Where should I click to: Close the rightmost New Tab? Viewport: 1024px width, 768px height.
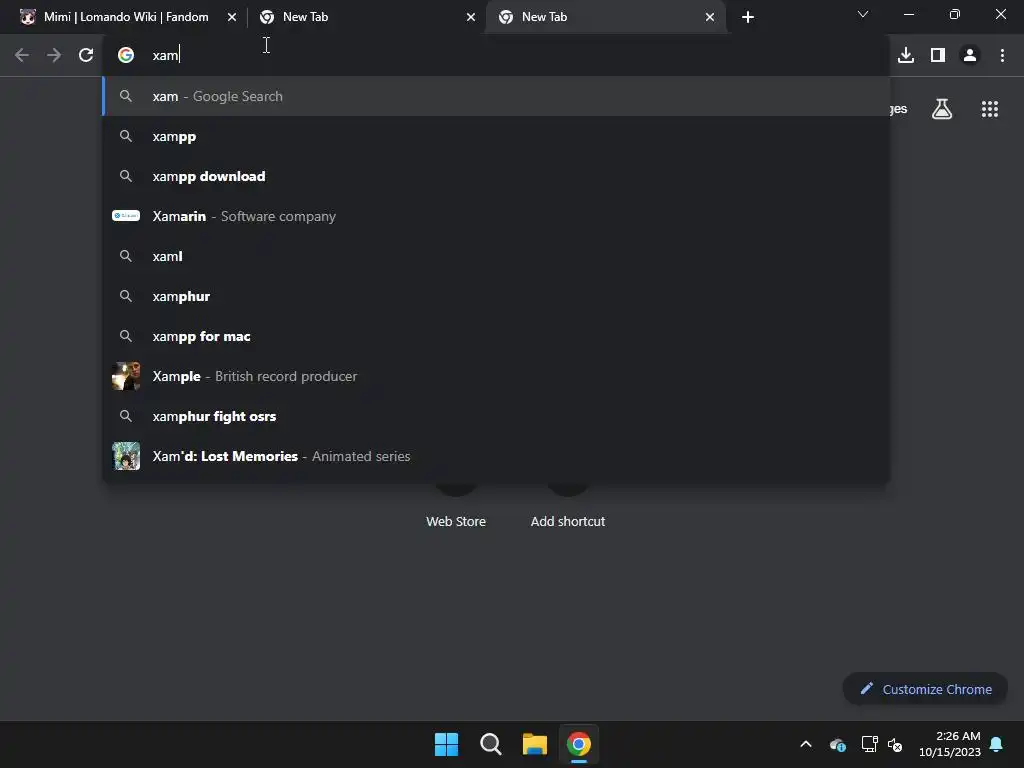[x=710, y=17]
